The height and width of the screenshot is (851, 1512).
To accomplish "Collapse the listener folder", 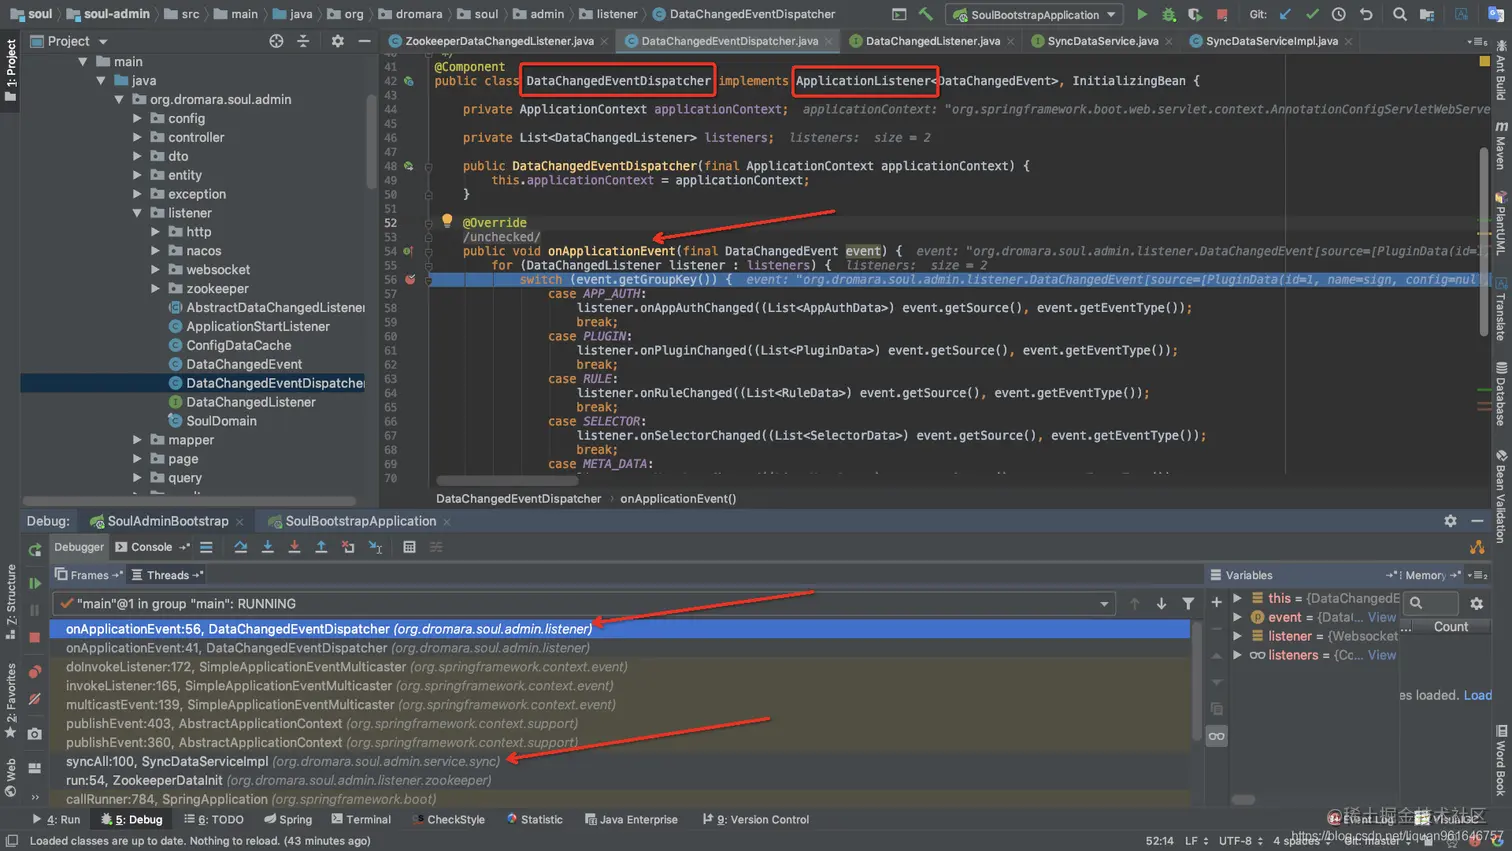I will coord(137,213).
